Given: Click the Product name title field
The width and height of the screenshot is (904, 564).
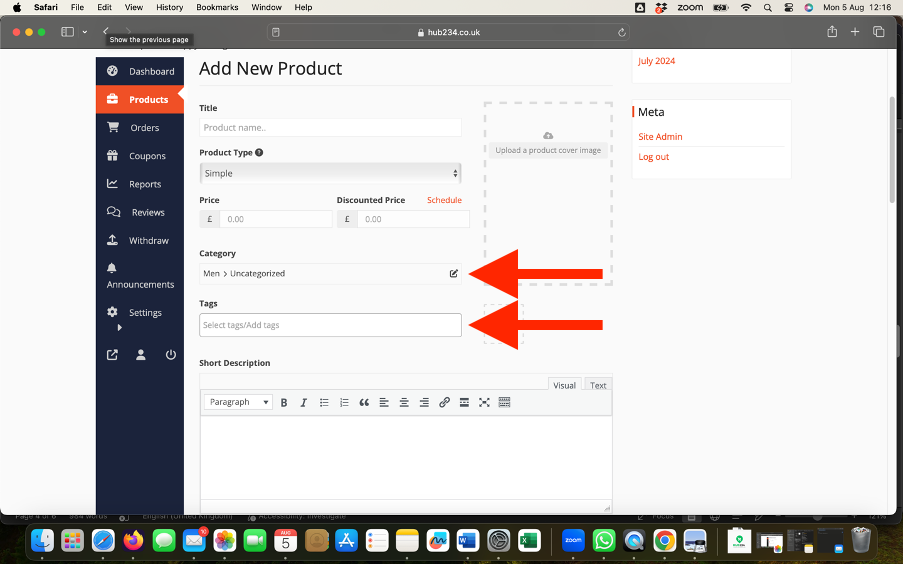Looking at the screenshot, I should (330, 128).
